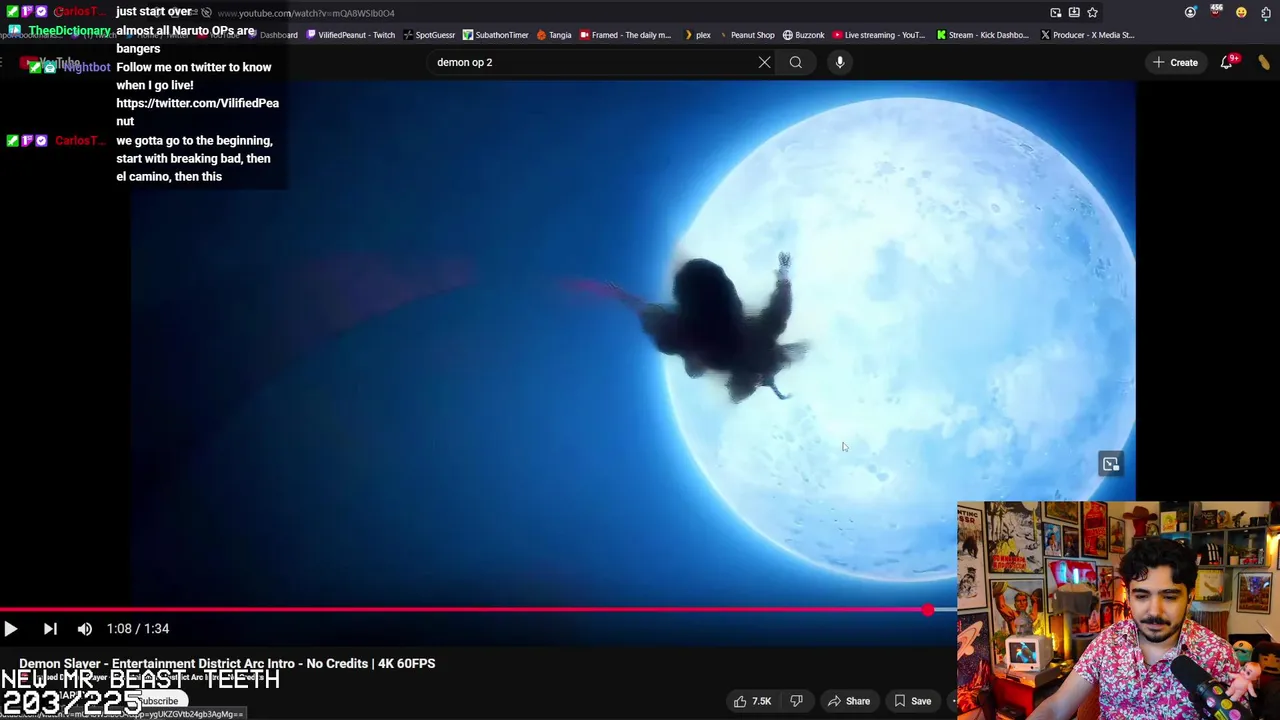The image size is (1280, 720).
Task: Click the Subscribe button under the video
Action: [158, 701]
